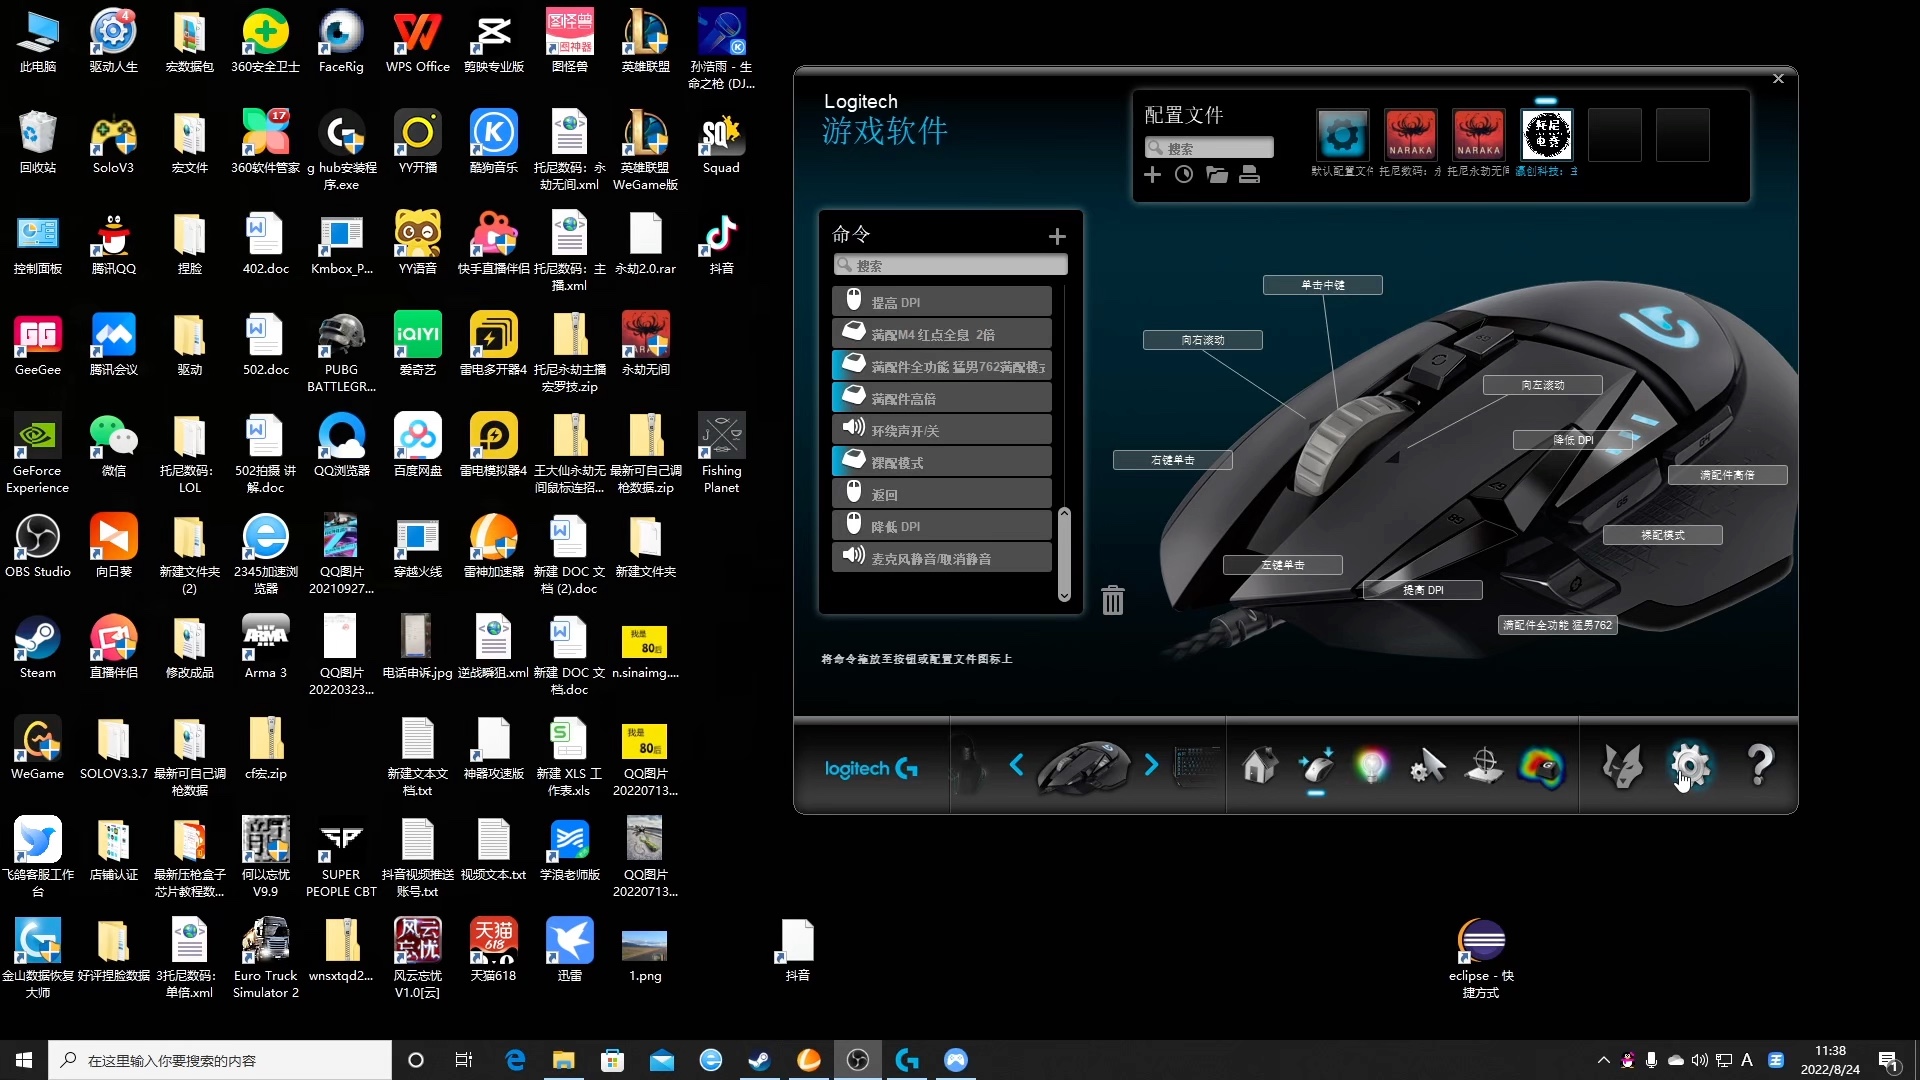Click the 满配件全功能 猛男762 label on mouse
The height and width of the screenshot is (1080, 1920).
1557,625
